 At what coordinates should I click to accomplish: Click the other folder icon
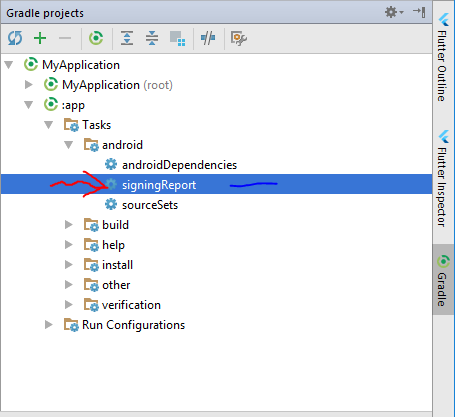click(91, 285)
